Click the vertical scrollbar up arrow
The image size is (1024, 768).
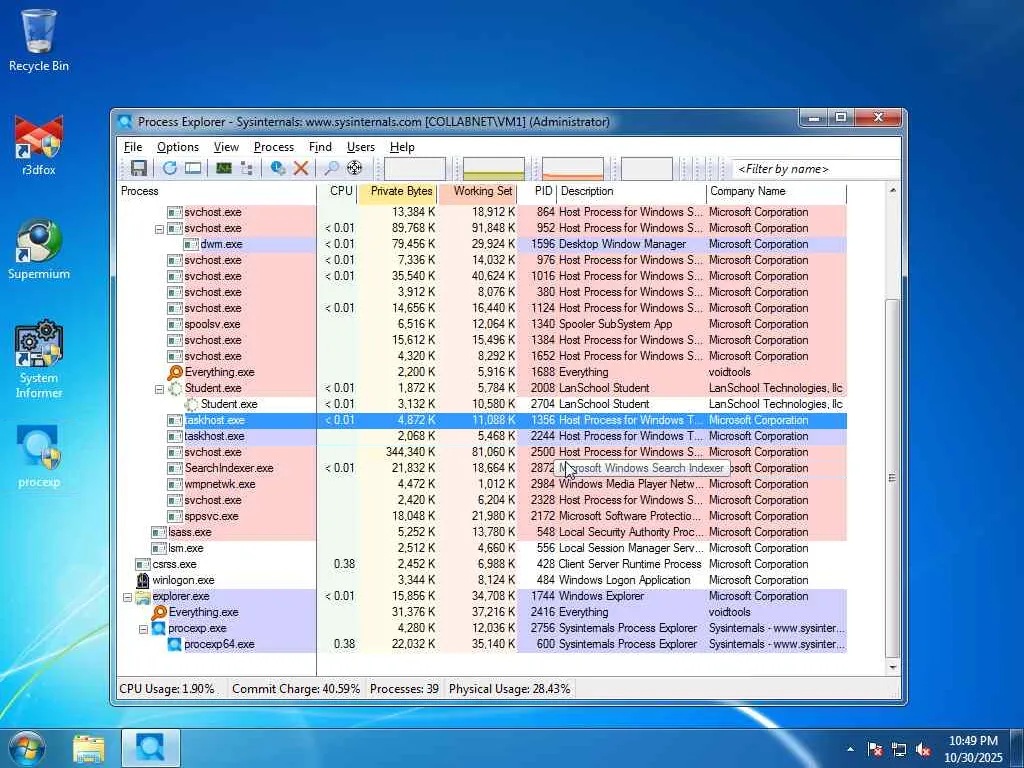tap(892, 191)
